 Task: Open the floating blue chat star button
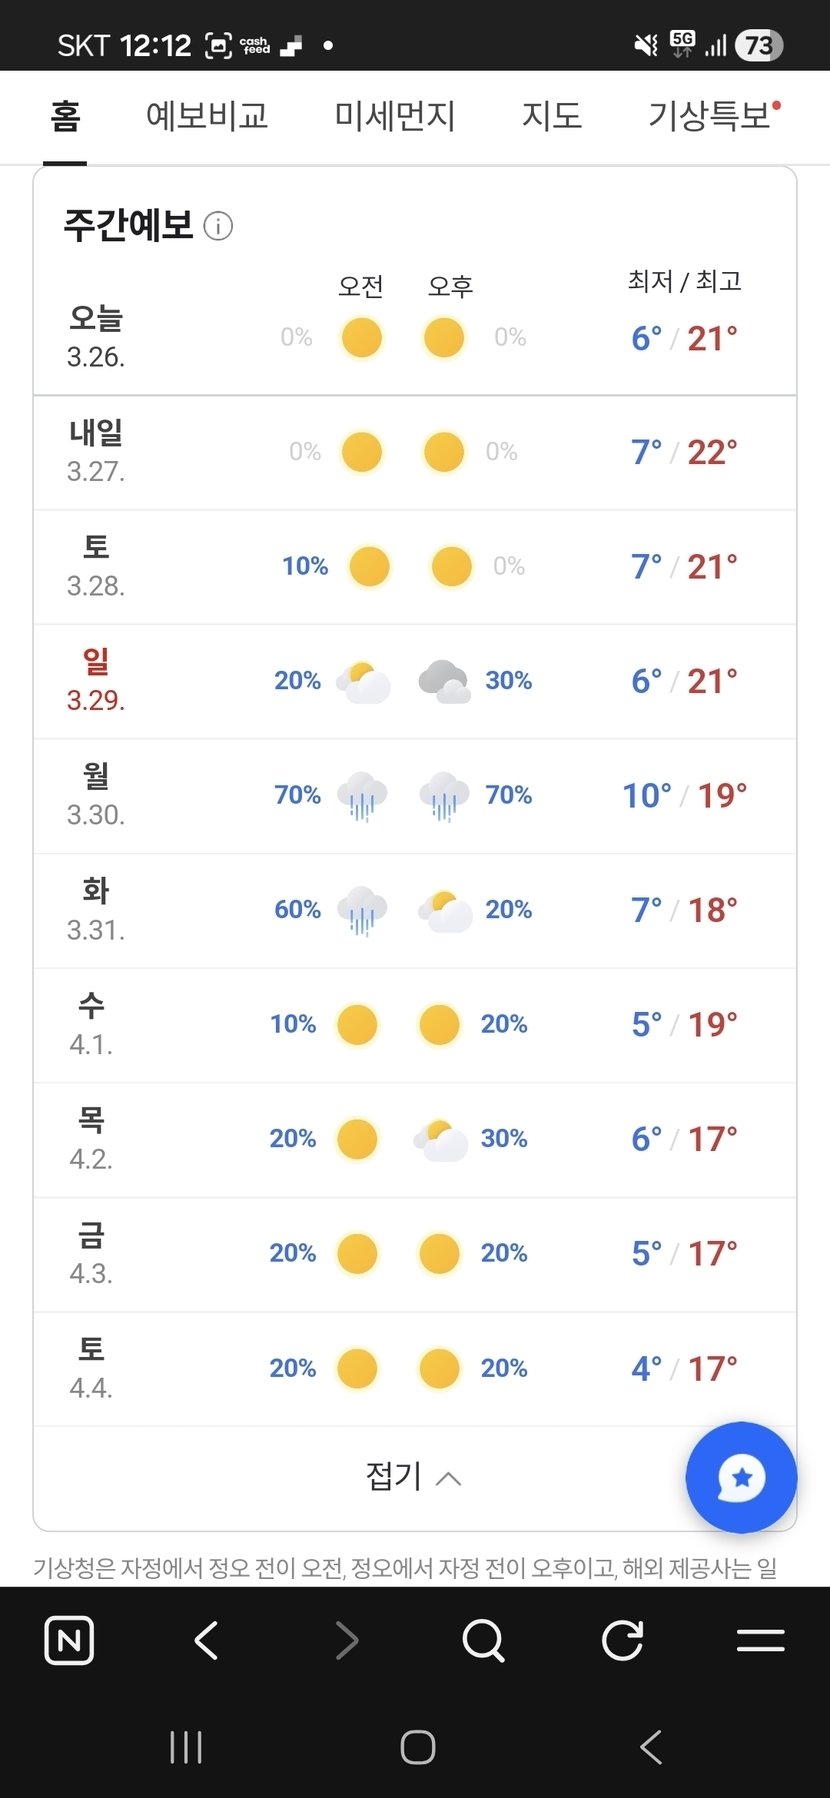741,1477
